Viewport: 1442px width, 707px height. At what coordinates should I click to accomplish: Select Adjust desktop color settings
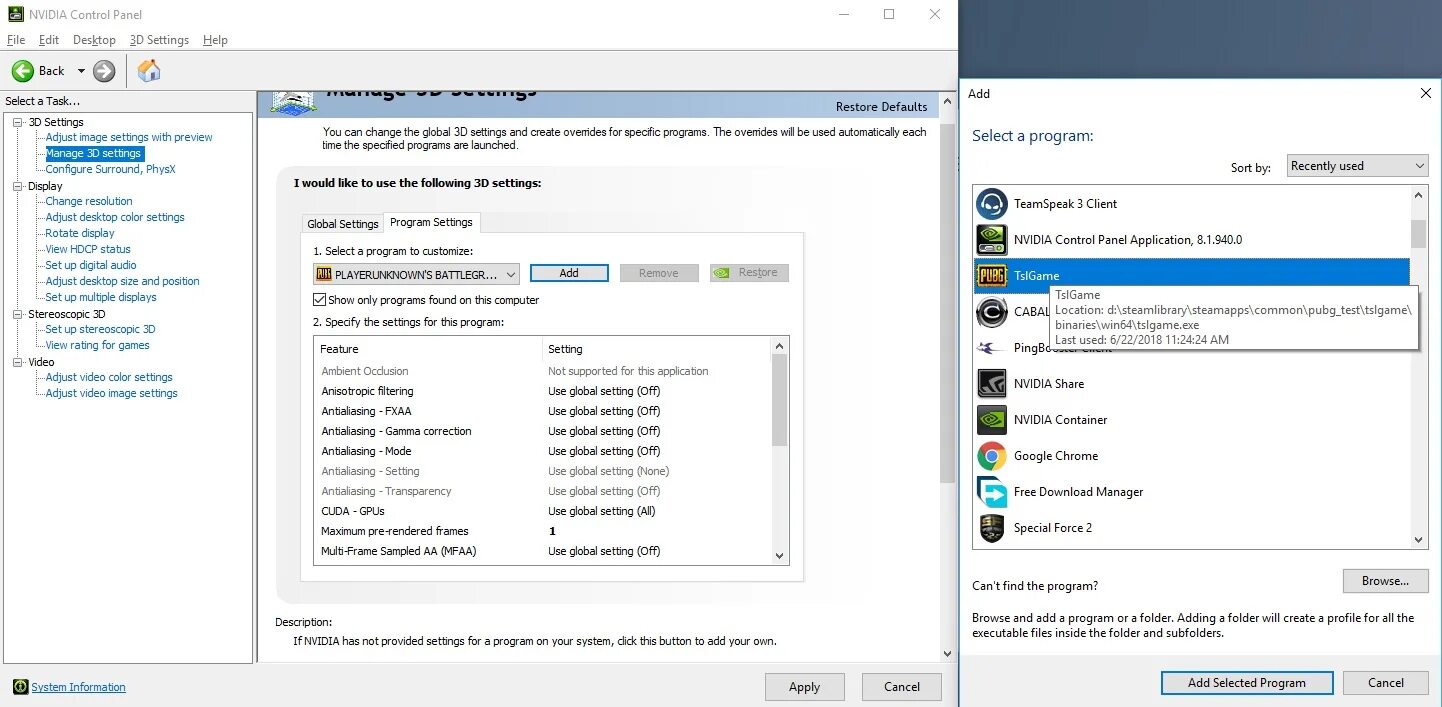pos(115,218)
